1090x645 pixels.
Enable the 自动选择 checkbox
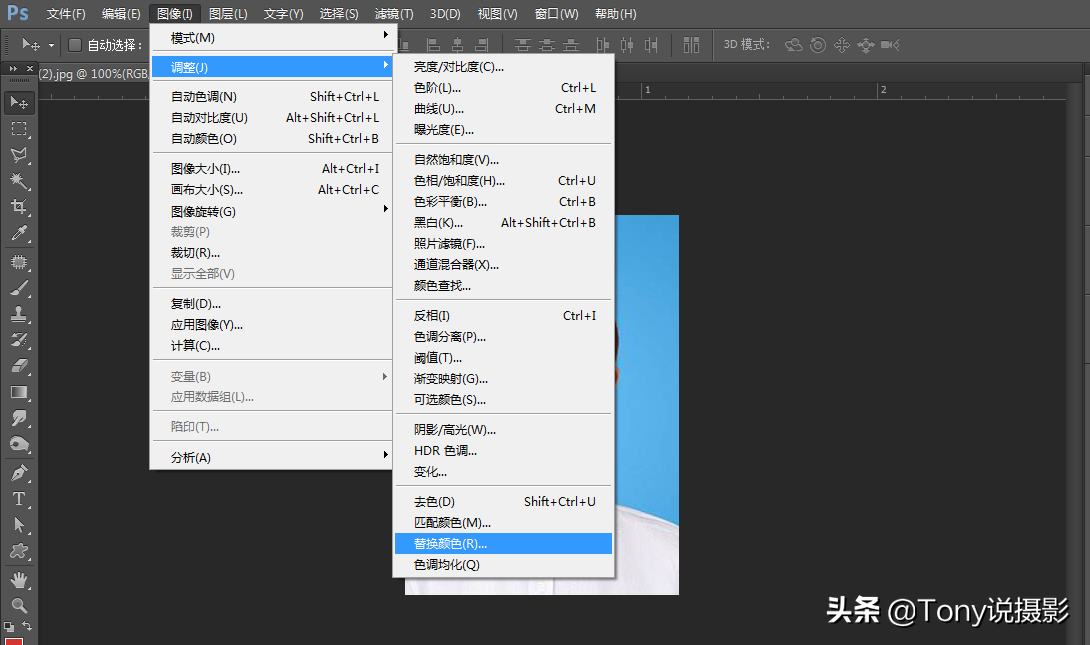coord(75,45)
